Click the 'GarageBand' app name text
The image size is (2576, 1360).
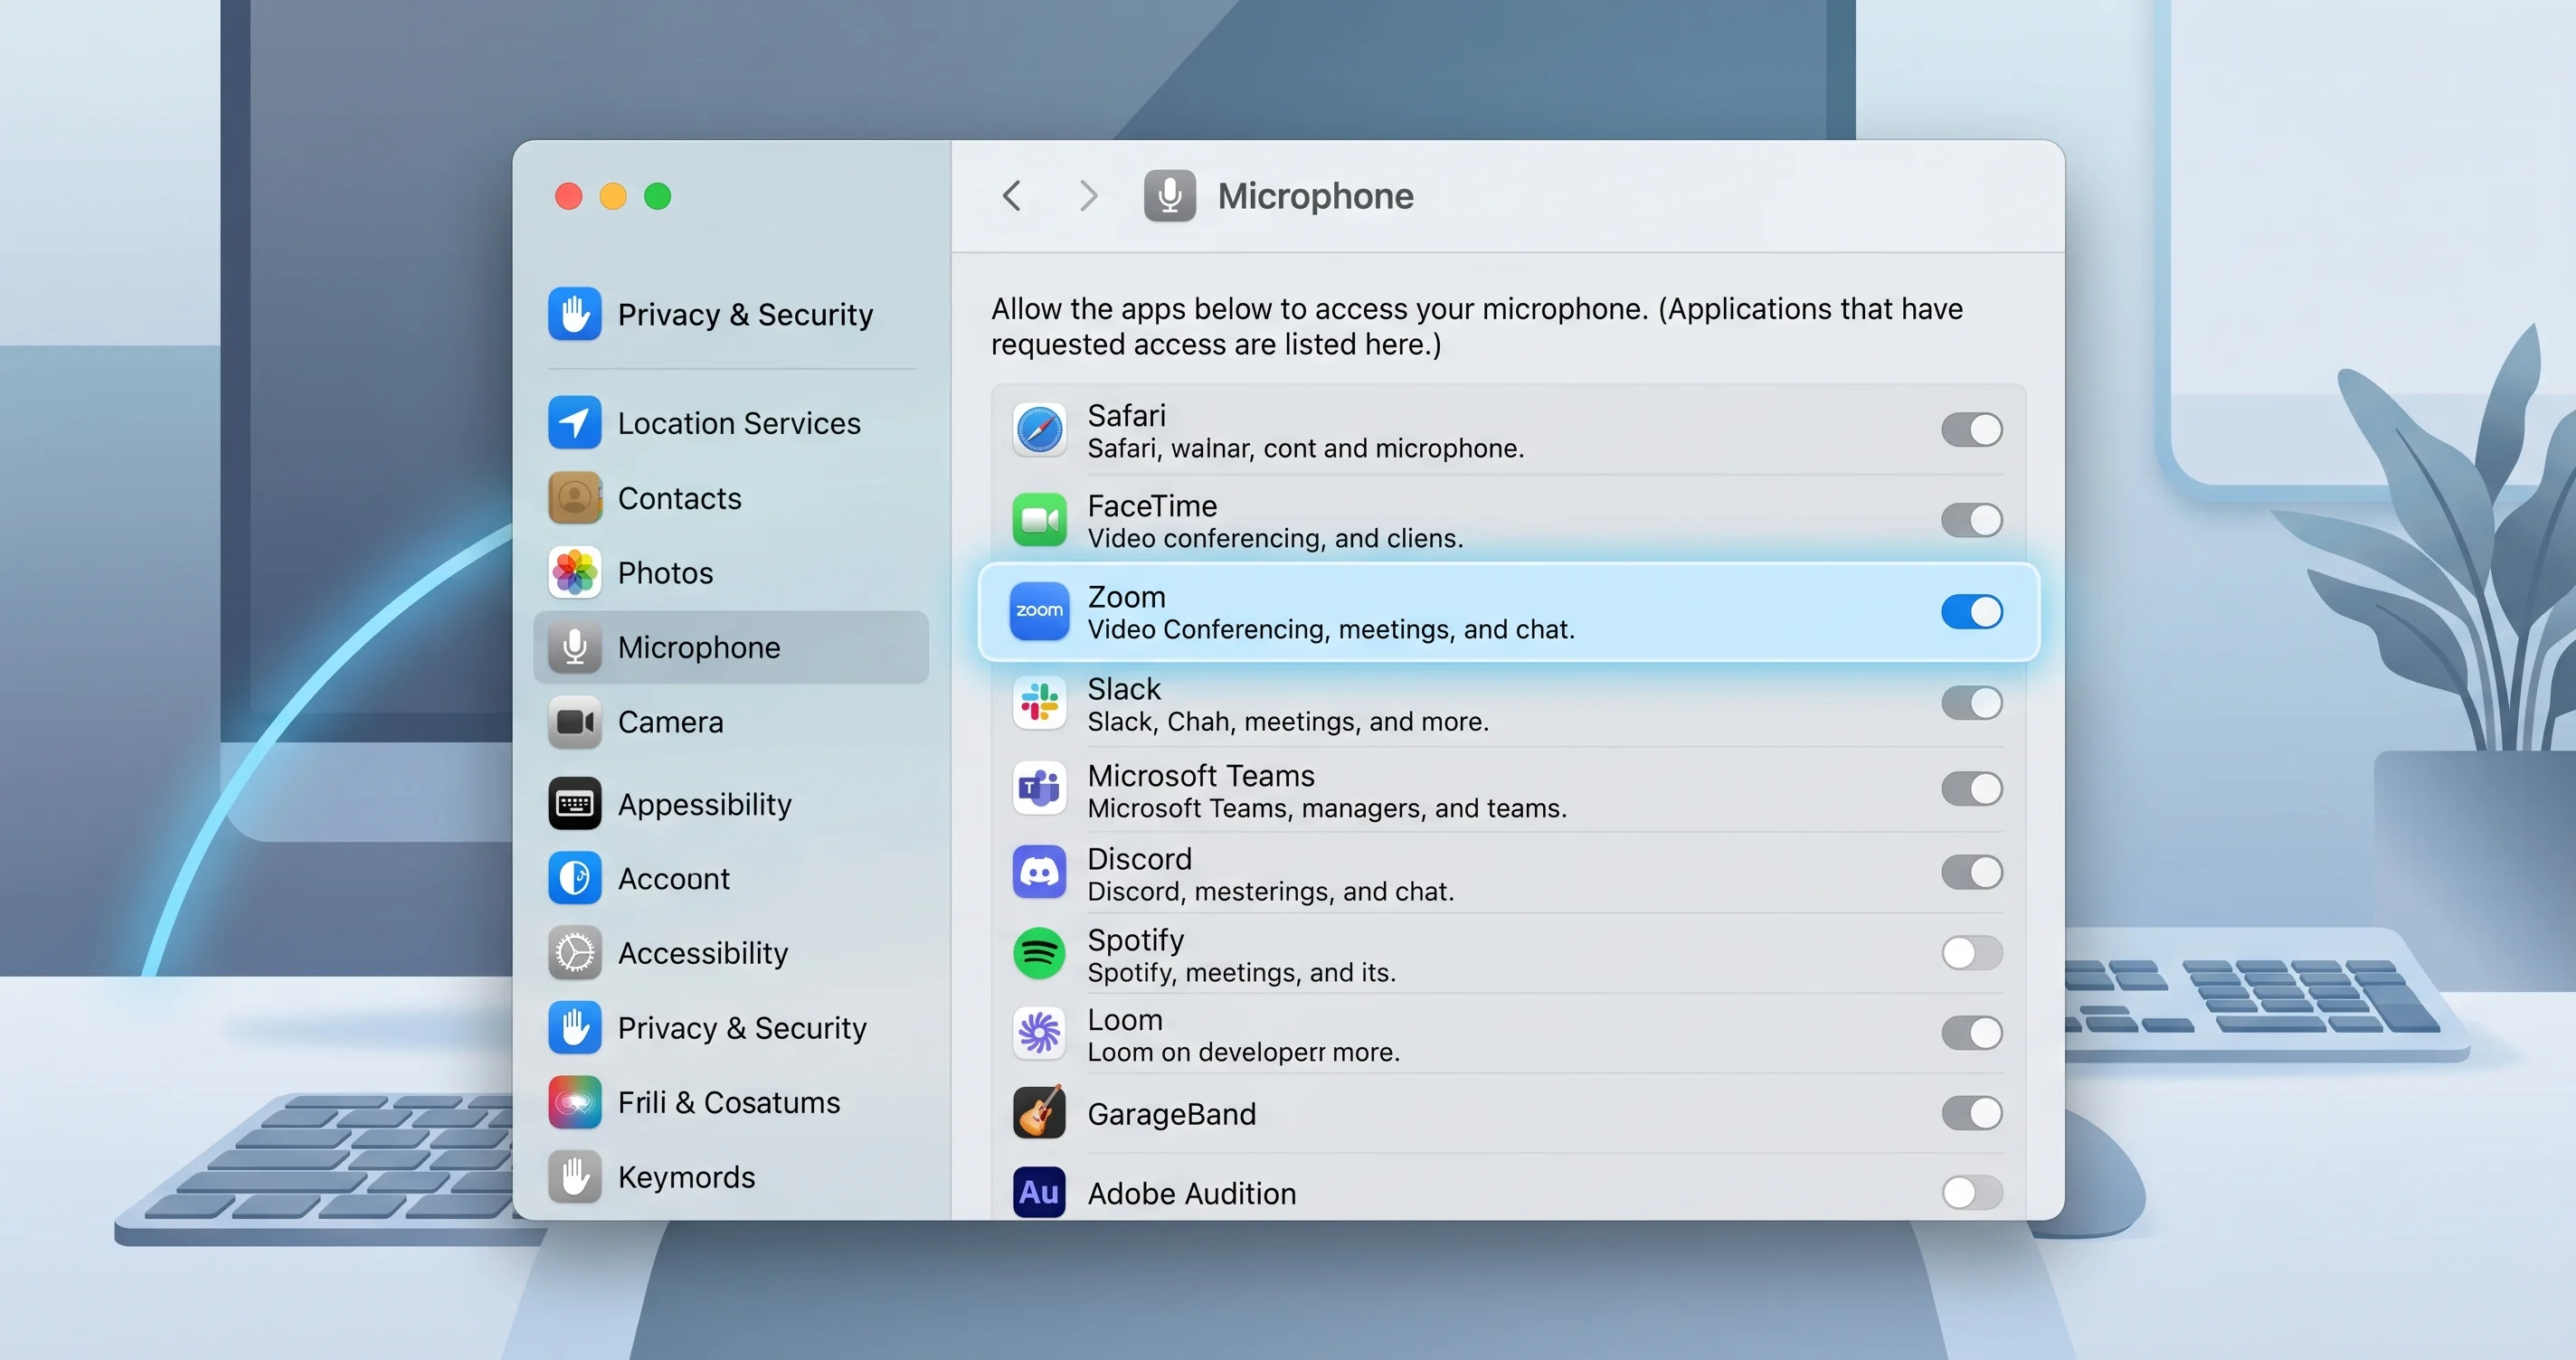[1171, 1114]
